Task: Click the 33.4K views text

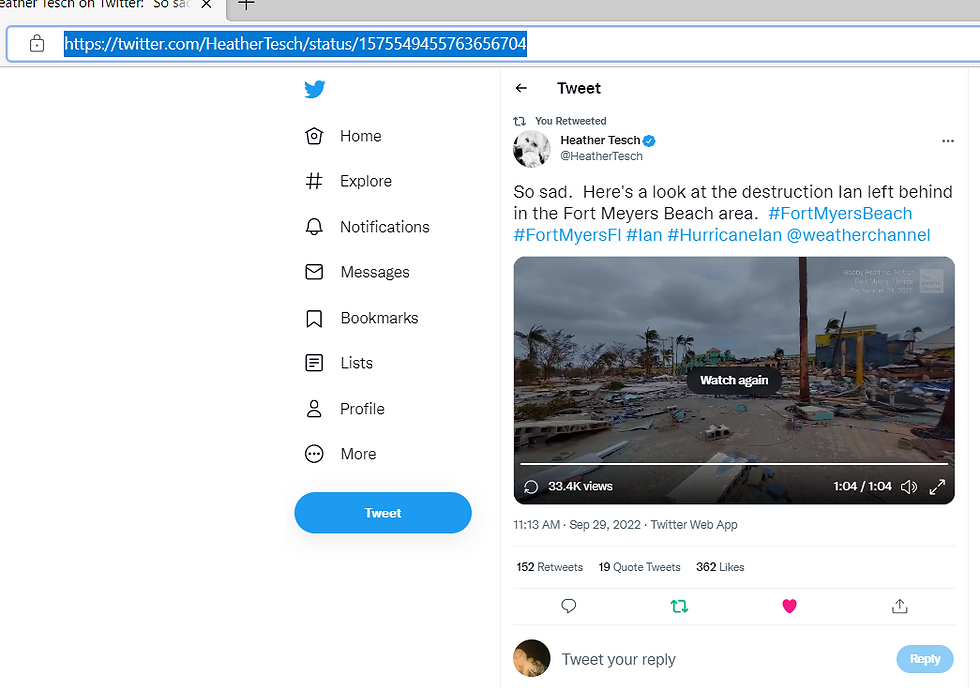Action: pos(580,486)
